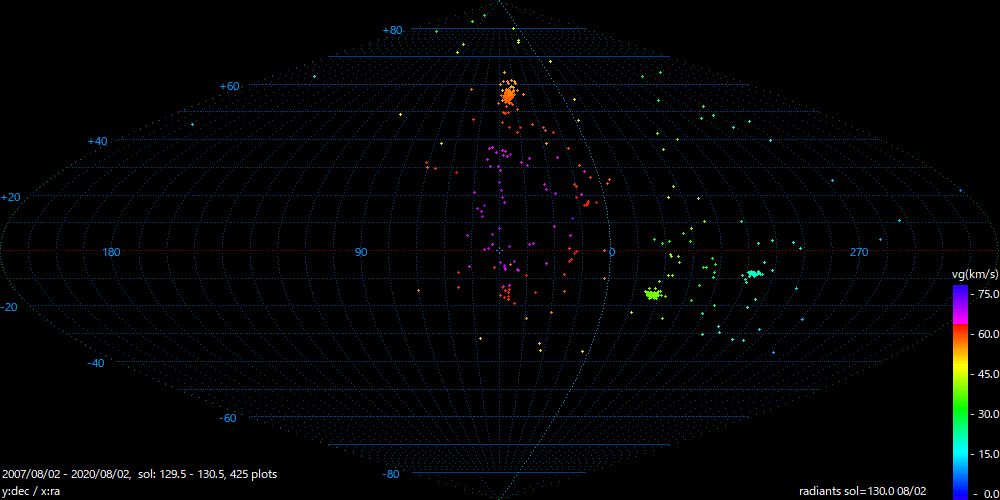Click the small red cluster below the equator
The height and width of the screenshot is (500, 1000).
click(505, 293)
